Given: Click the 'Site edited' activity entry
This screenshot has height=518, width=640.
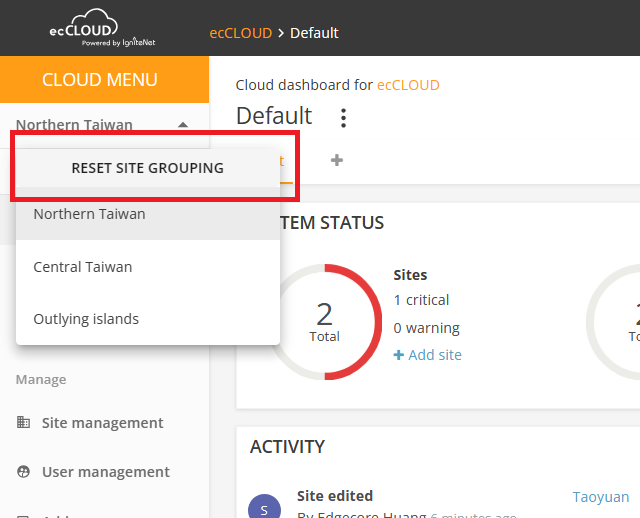Looking at the screenshot, I should click(x=335, y=496).
